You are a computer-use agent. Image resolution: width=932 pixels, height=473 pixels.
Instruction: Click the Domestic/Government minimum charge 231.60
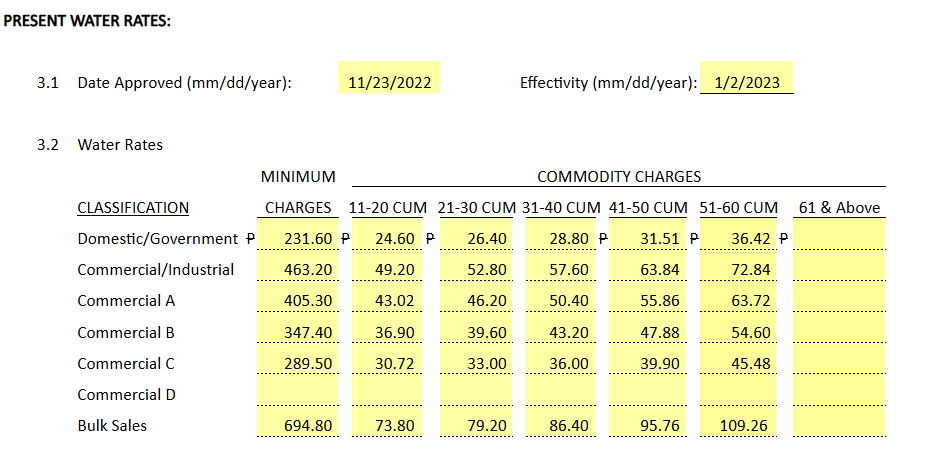298,234
